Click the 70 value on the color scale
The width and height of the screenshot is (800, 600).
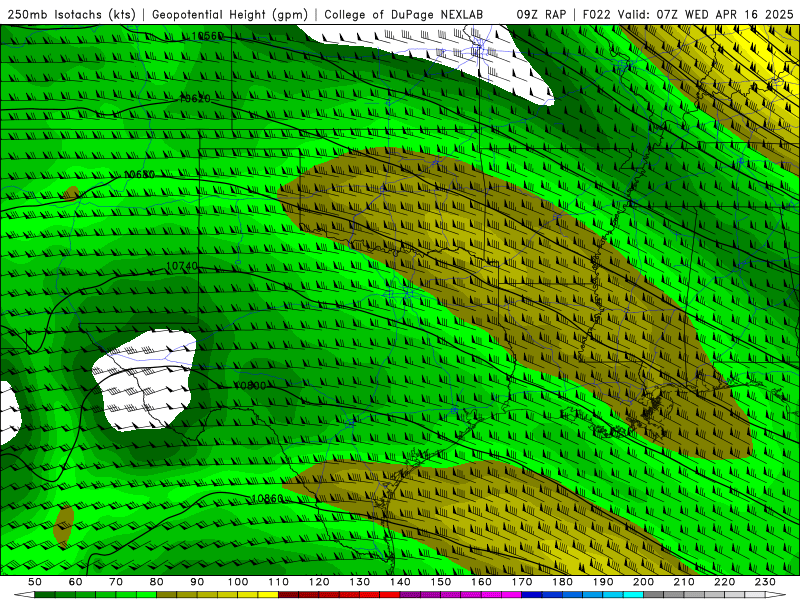pyautogui.click(x=116, y=582)
